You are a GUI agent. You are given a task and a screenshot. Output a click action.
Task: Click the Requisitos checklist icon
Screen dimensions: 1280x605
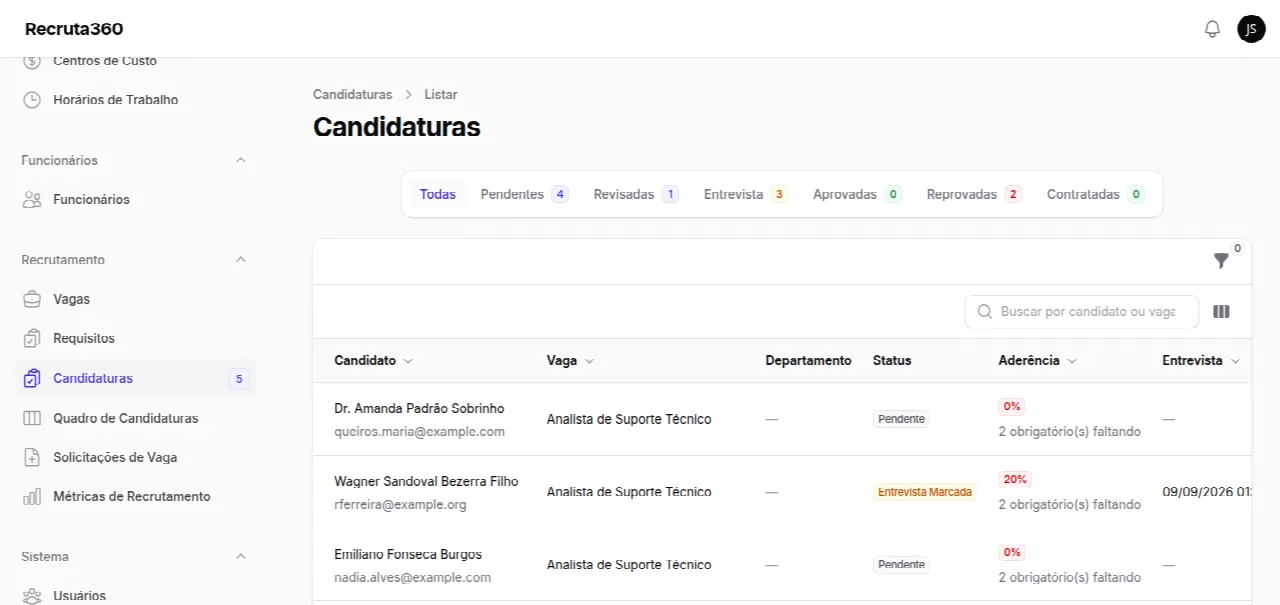[32, 339]
